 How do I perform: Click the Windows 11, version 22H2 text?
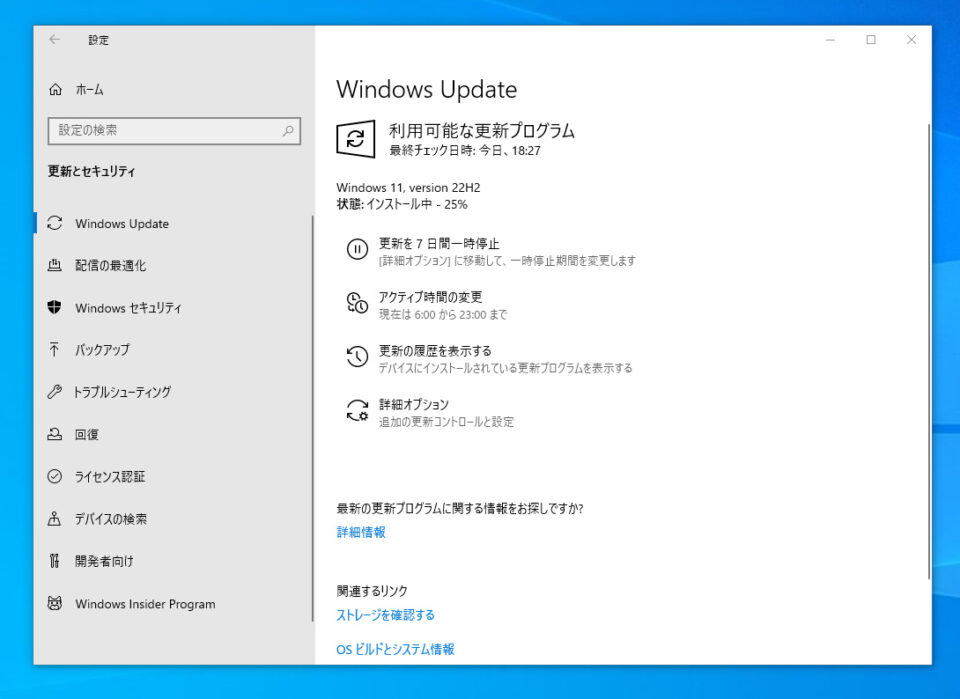click(408, 187)
